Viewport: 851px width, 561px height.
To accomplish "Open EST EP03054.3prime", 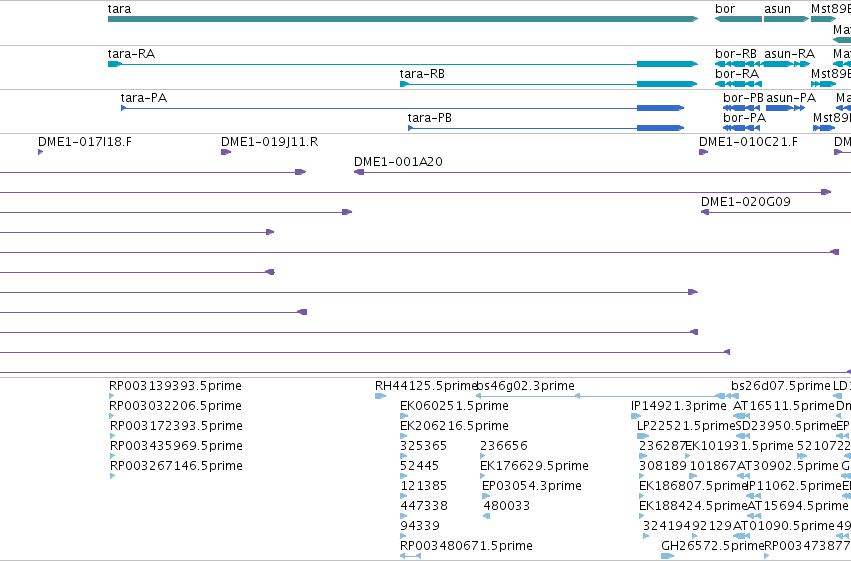I will click(486, 496).
